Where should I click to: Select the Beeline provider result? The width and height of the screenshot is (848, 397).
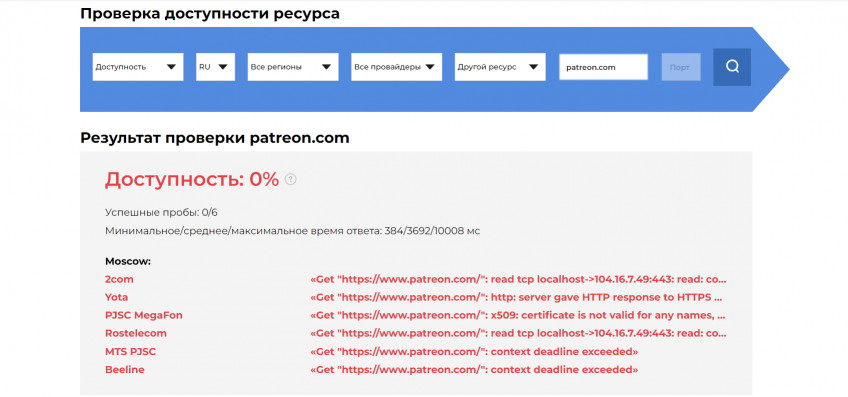click(124, 370)
